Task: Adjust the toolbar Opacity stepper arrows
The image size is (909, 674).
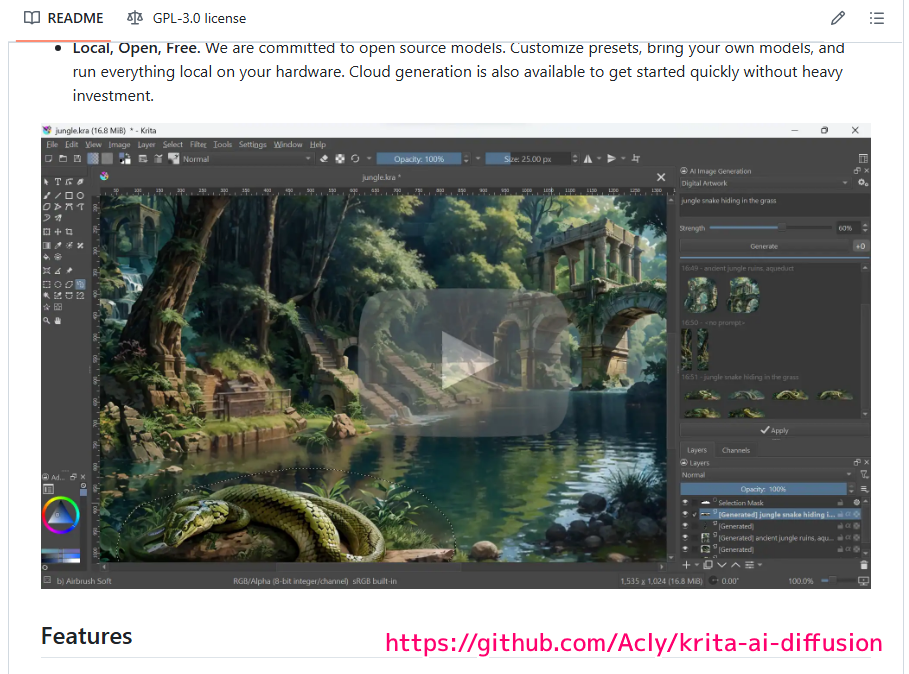Action: (466, 159)
